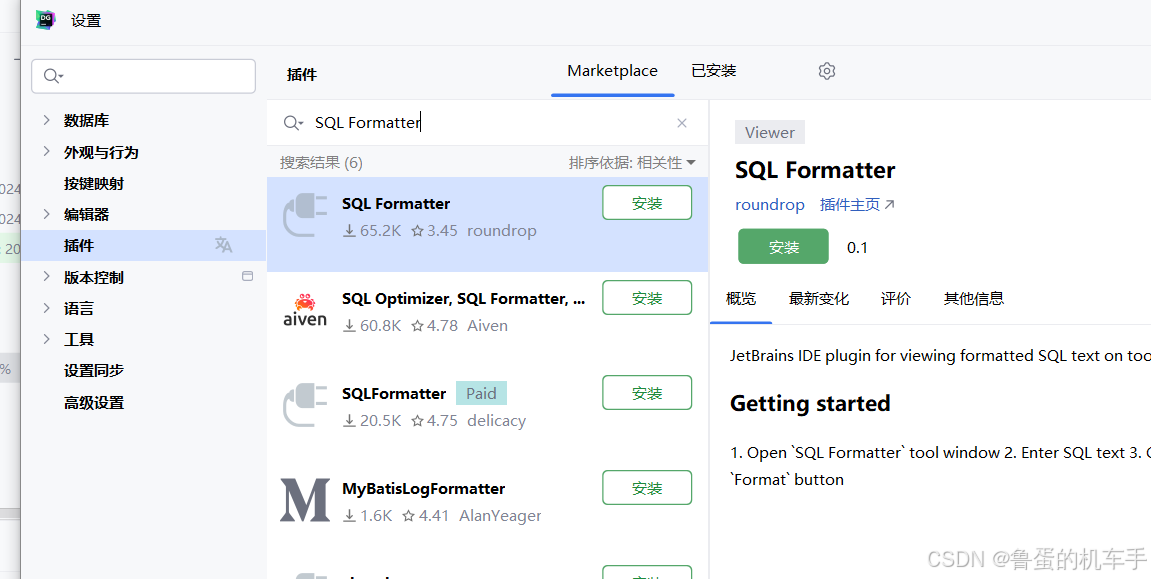Switch to the Marketplace tab
Image resolution: width=1151 pixels, height=579 pixels.
click(612, 71)
